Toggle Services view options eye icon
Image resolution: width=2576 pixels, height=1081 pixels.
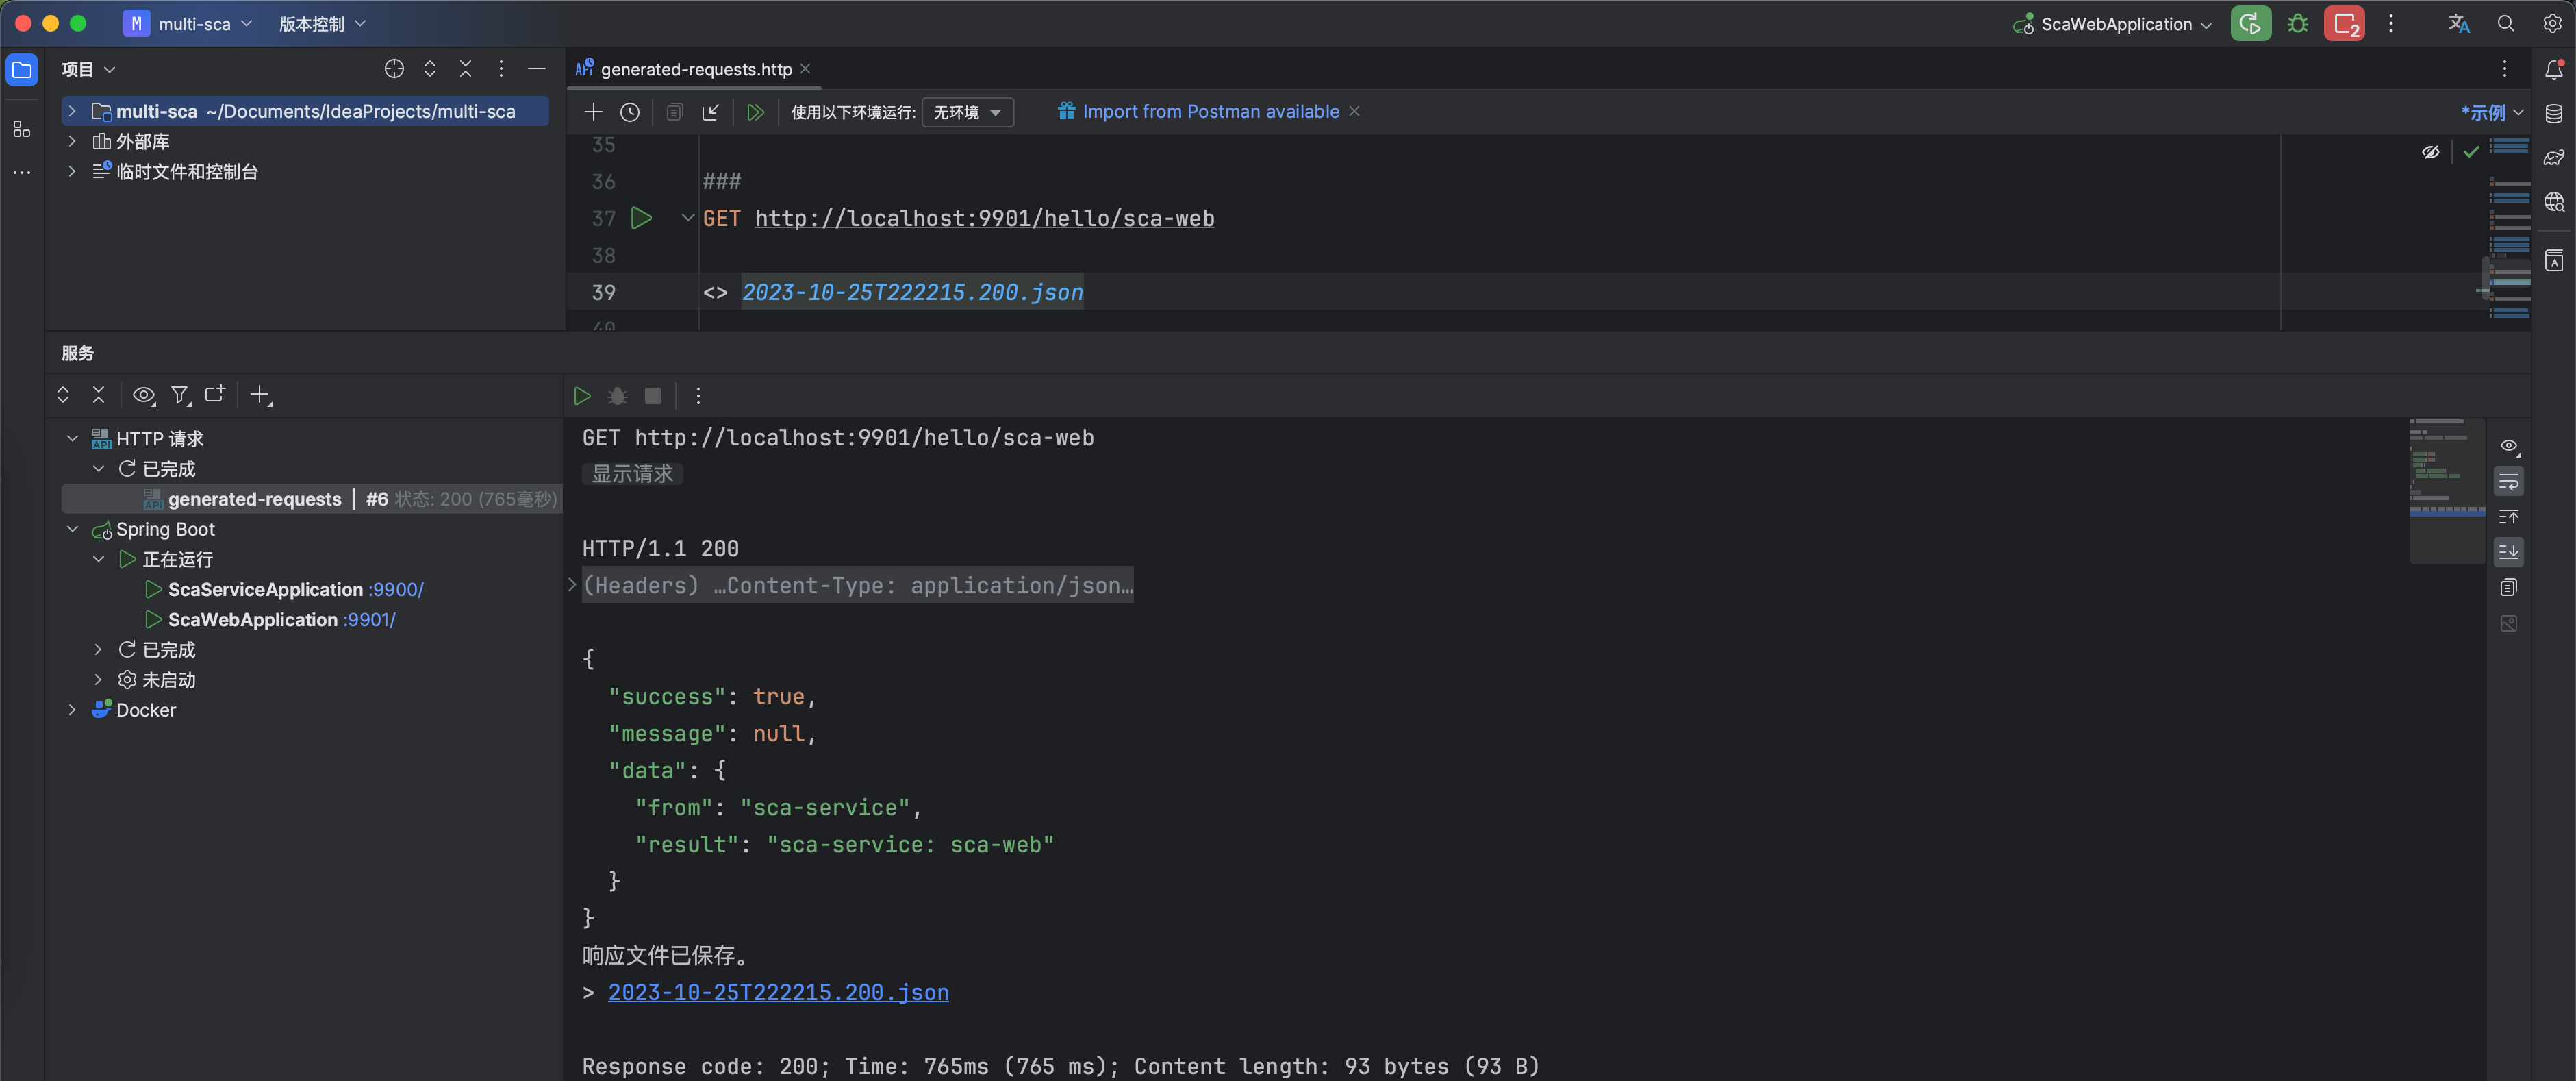coord(144,395)
